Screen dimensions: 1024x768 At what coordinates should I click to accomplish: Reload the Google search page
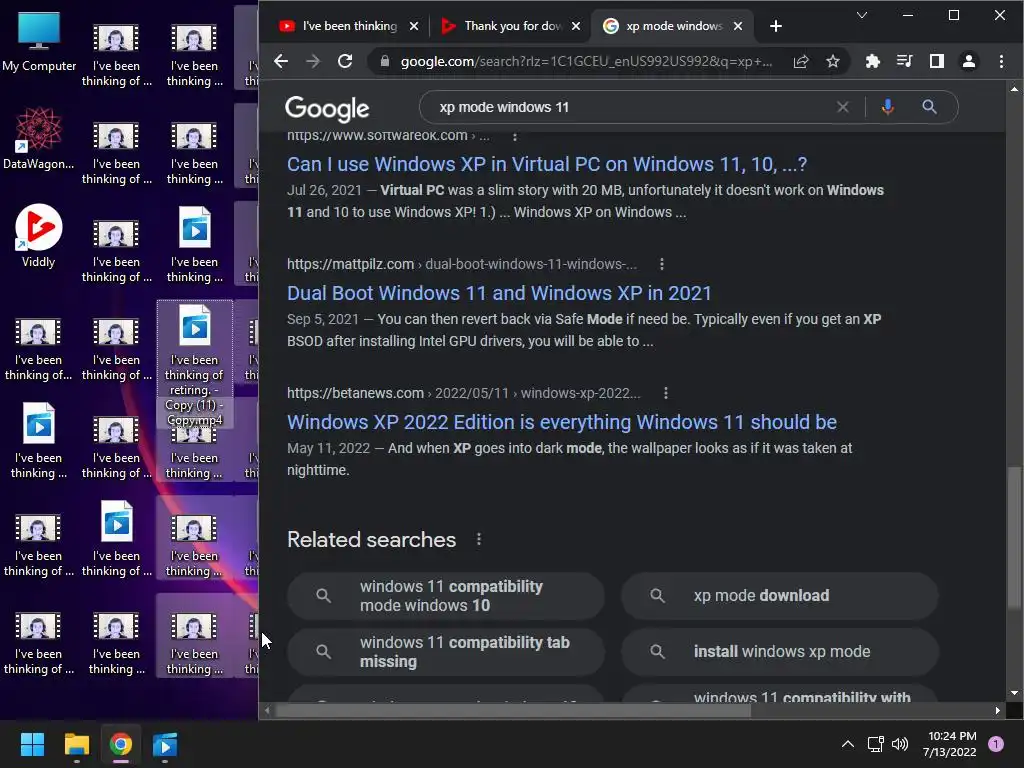pos(345,61)
